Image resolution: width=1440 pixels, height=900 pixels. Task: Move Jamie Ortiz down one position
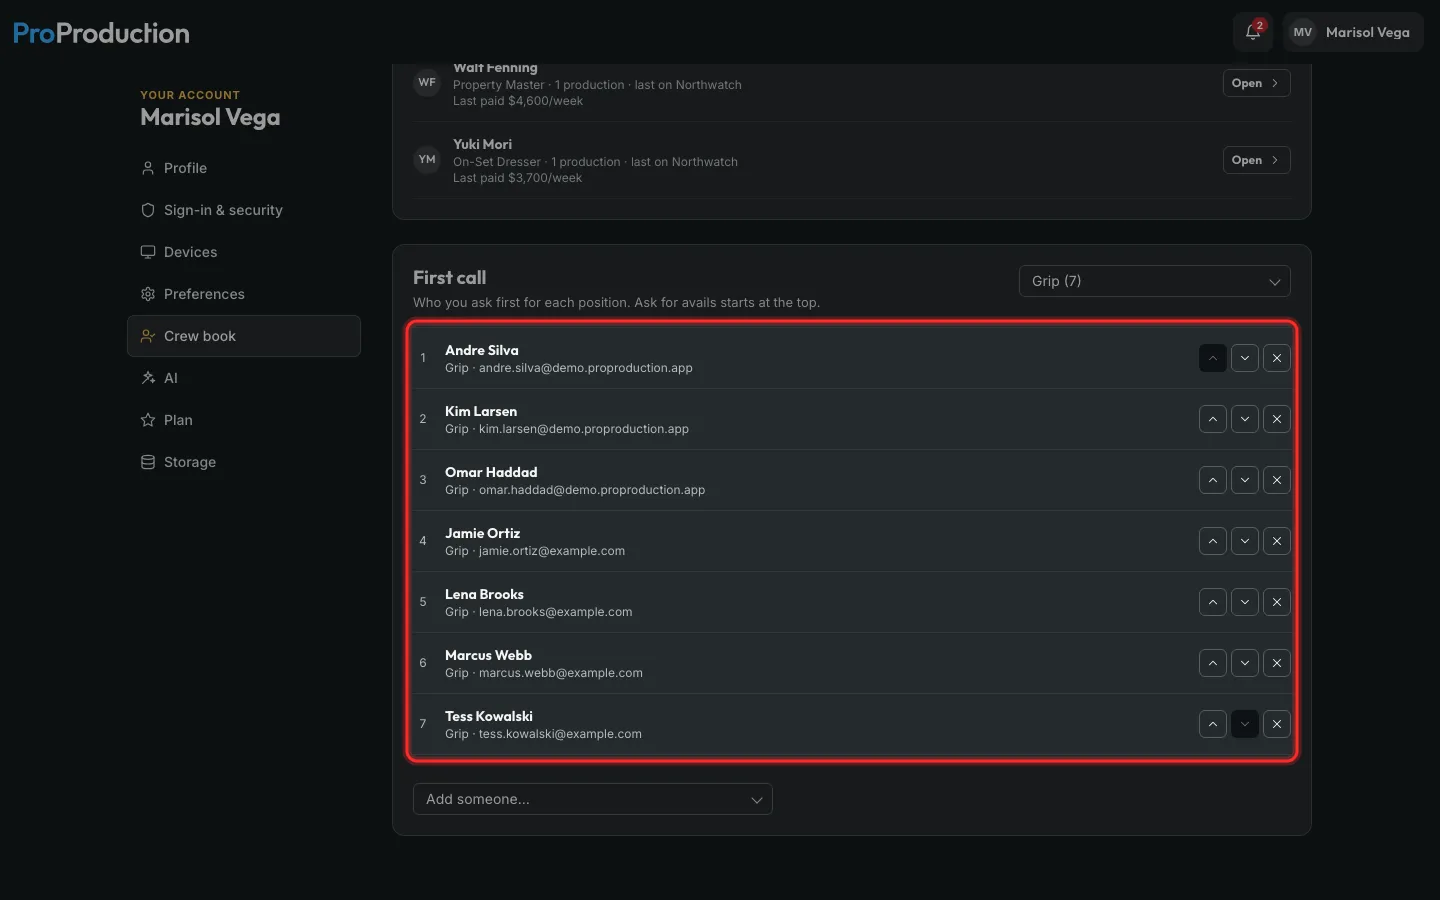(1245, 541)
